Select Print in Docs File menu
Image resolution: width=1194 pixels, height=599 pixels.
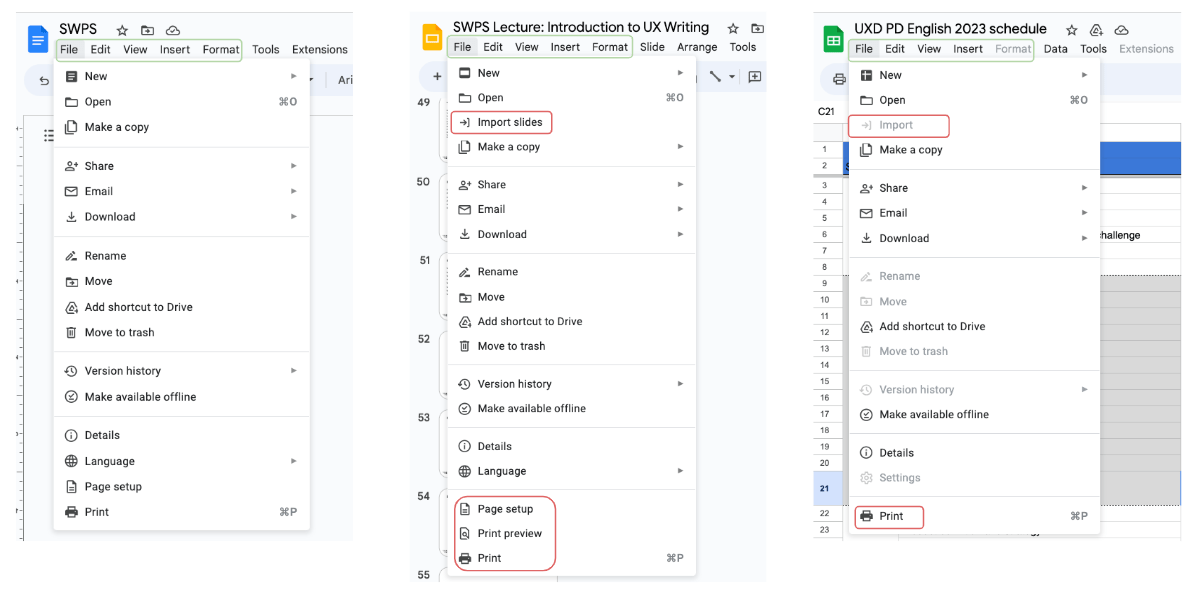(x=182, y=511)
